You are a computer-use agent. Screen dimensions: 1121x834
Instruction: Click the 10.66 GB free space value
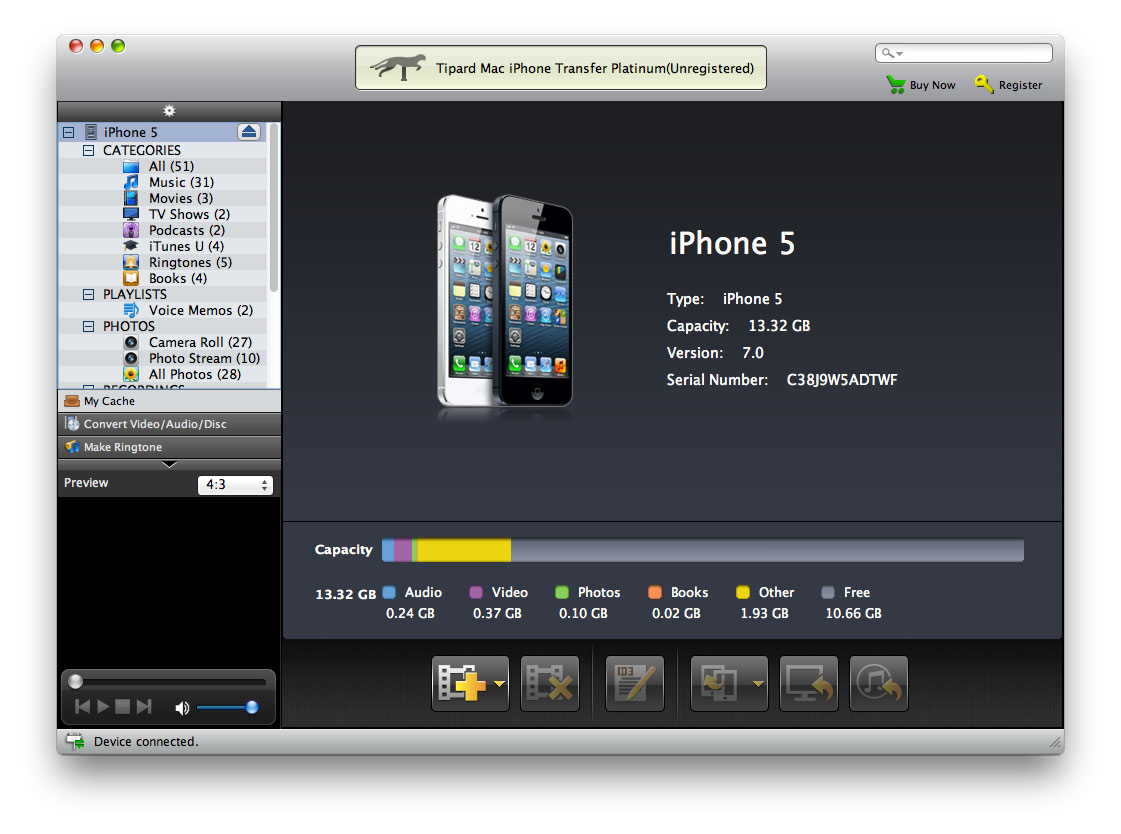[x=854, y=613]
